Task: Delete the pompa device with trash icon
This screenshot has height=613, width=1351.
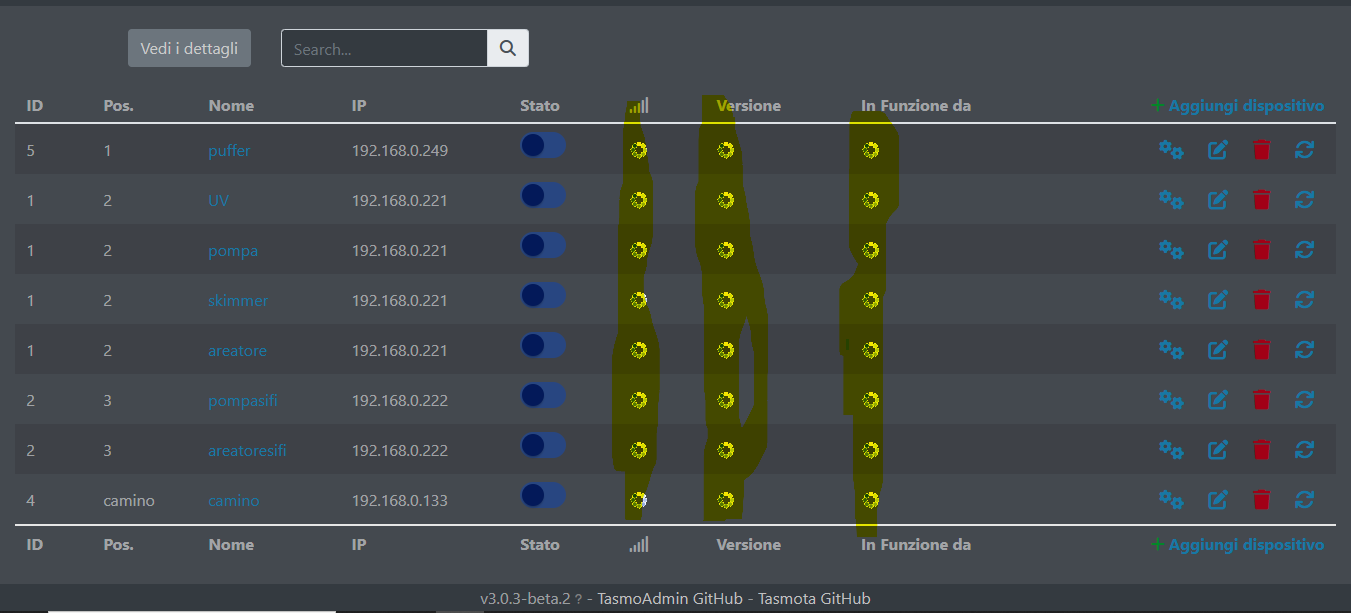Action: (1262, 250)
